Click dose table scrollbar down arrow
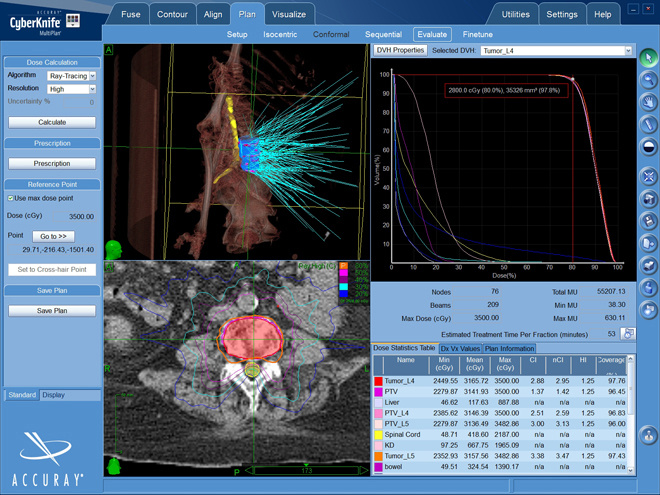 631,470
